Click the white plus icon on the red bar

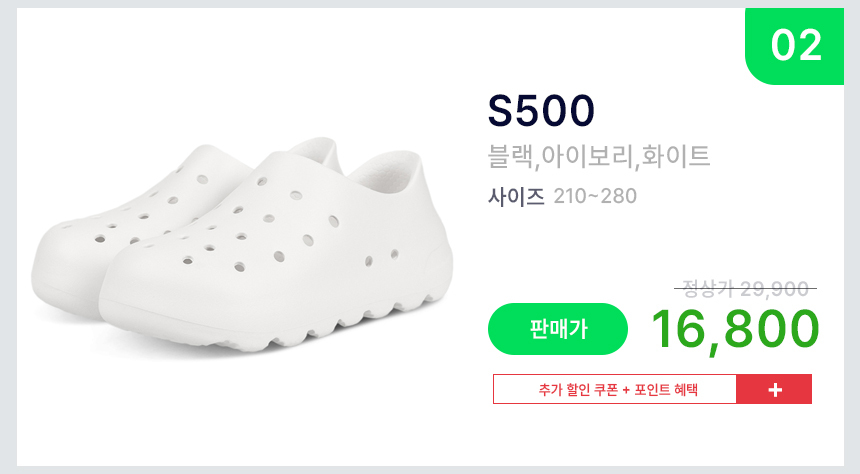click(x=774, y=390)
